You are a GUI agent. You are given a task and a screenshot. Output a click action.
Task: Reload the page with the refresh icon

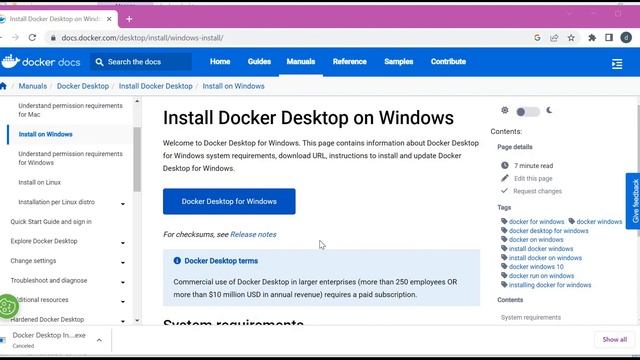pos(32,38)
